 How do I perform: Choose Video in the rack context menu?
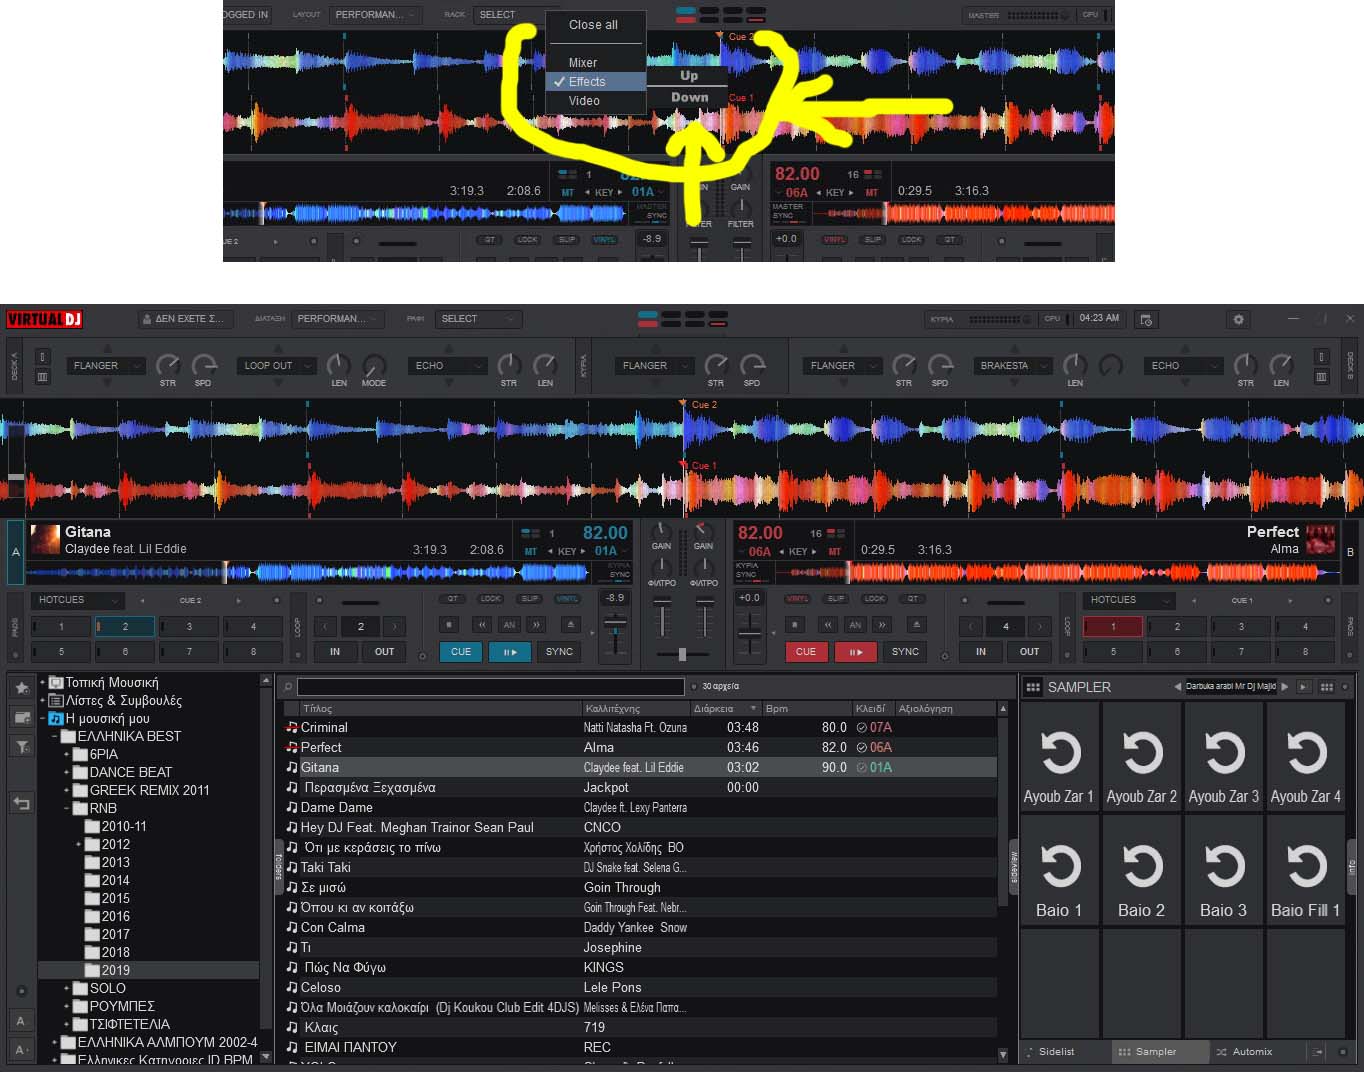[584, 101]
